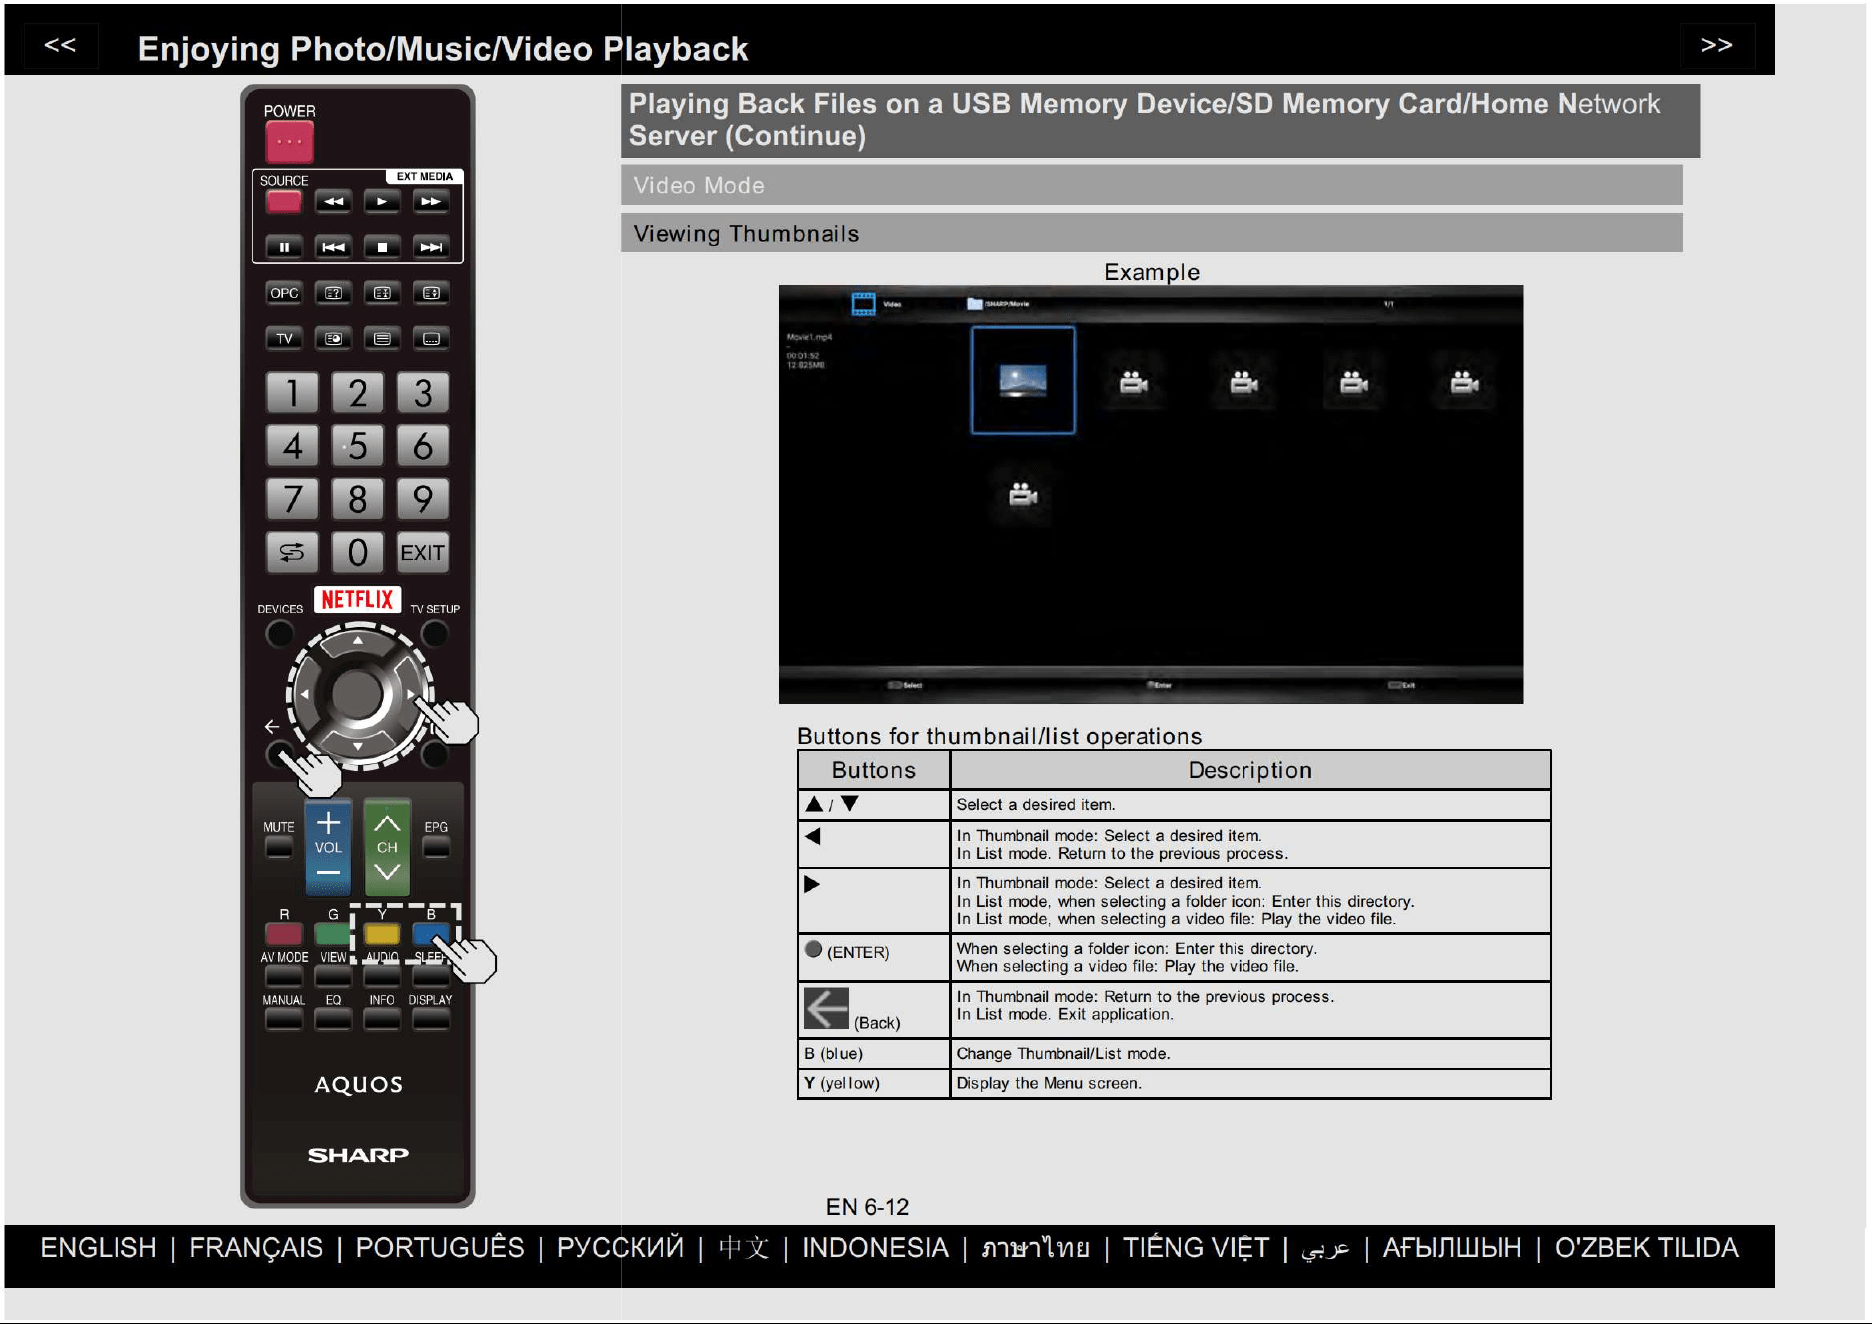Switch manual language to FRANÇAIS
Screen dimensions: 1872x1324
click(256, 1248)
